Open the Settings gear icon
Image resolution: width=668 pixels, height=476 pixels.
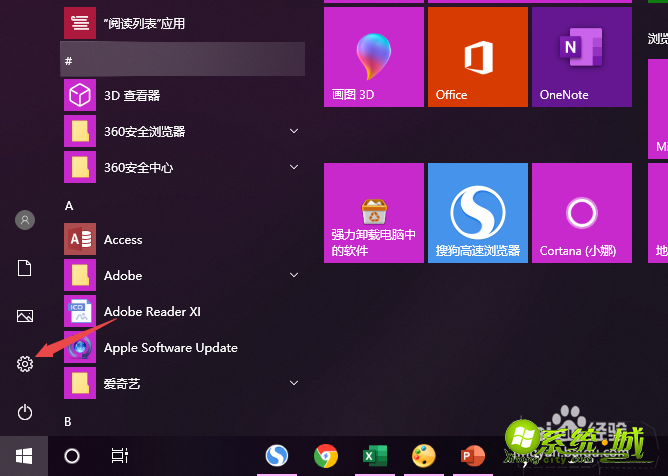[25, 364]
